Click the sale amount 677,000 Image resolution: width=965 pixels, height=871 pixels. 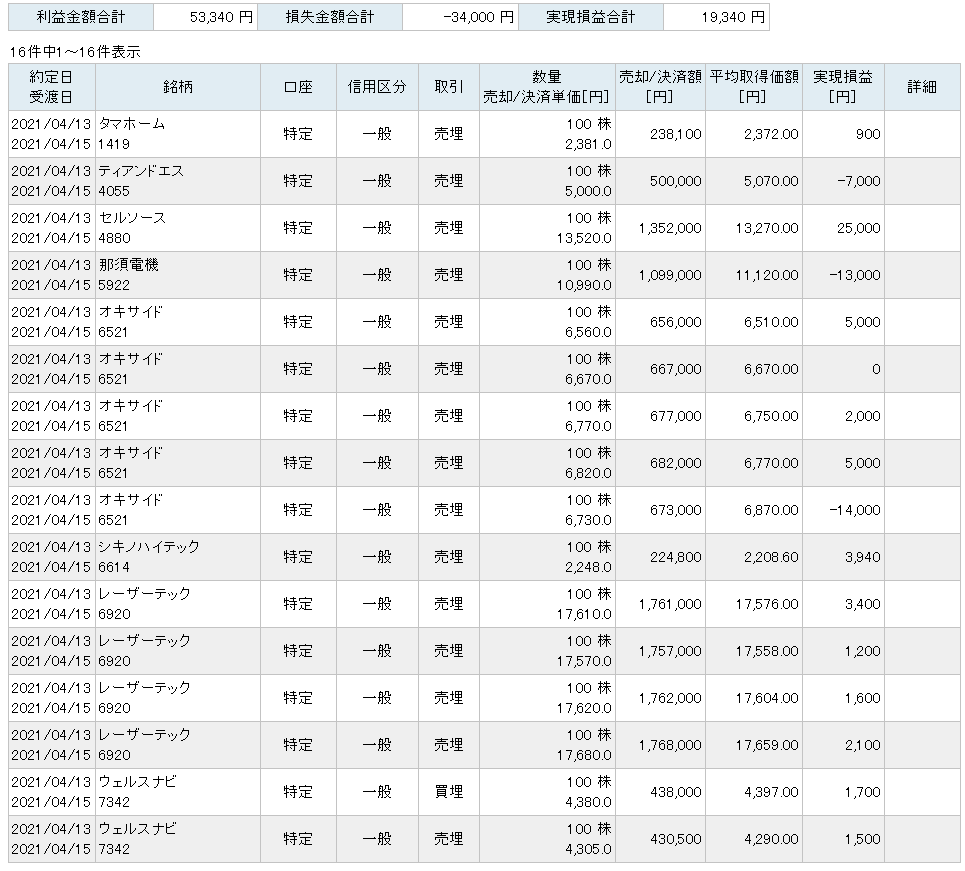(x=676, y=416)
